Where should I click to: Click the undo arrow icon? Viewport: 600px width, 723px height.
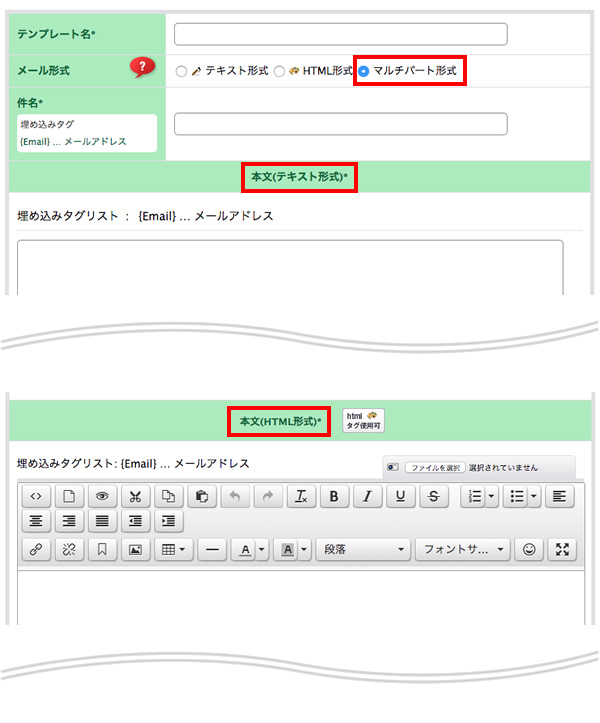point(235,496)
